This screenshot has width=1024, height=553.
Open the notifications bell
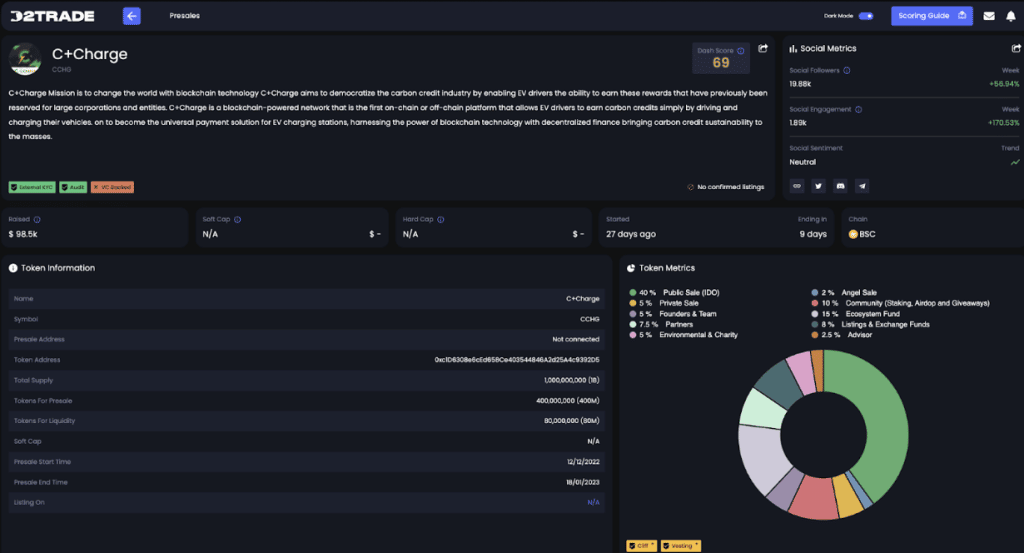pyautogui.click(x=1011, y=16)
